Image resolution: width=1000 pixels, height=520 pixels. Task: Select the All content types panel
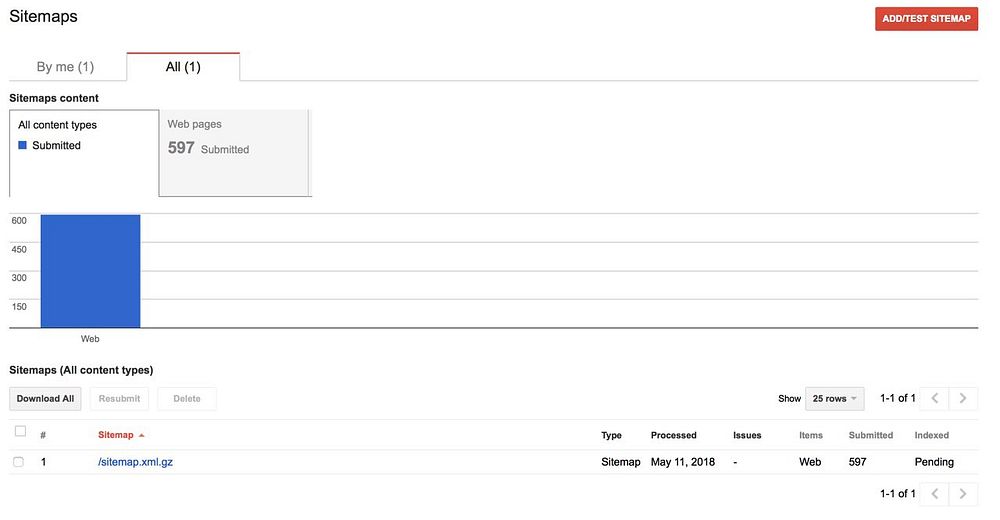(84, 152)
